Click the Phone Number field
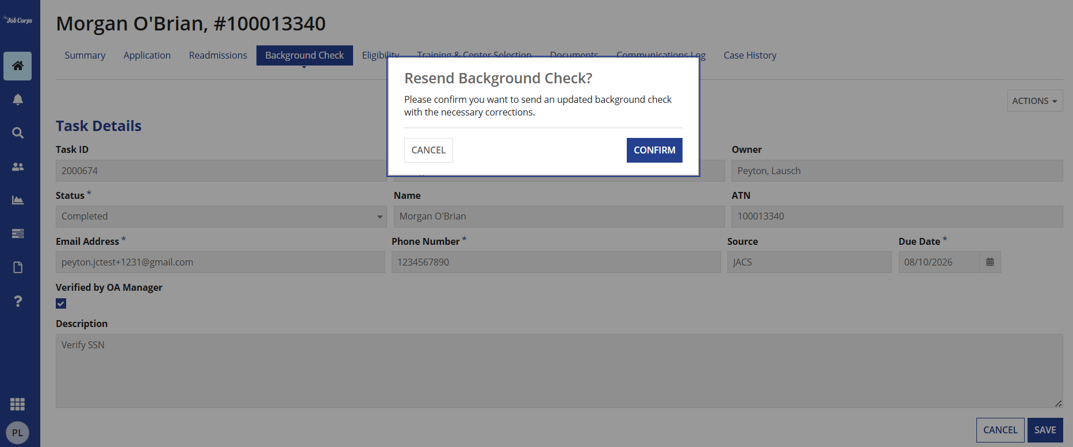Image resolution: width=1073 pixels, height=447 pixels. [x=556, y=262]
